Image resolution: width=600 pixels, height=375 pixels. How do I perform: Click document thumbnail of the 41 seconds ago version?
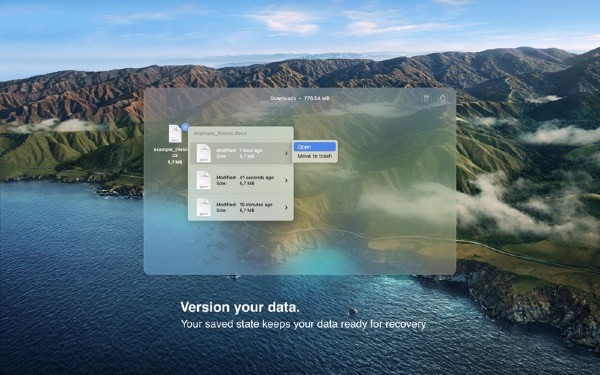tap(204, 180)
